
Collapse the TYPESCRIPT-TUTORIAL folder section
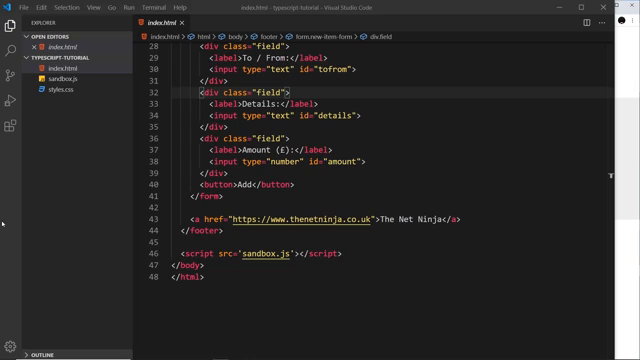[x=27, y=58]
